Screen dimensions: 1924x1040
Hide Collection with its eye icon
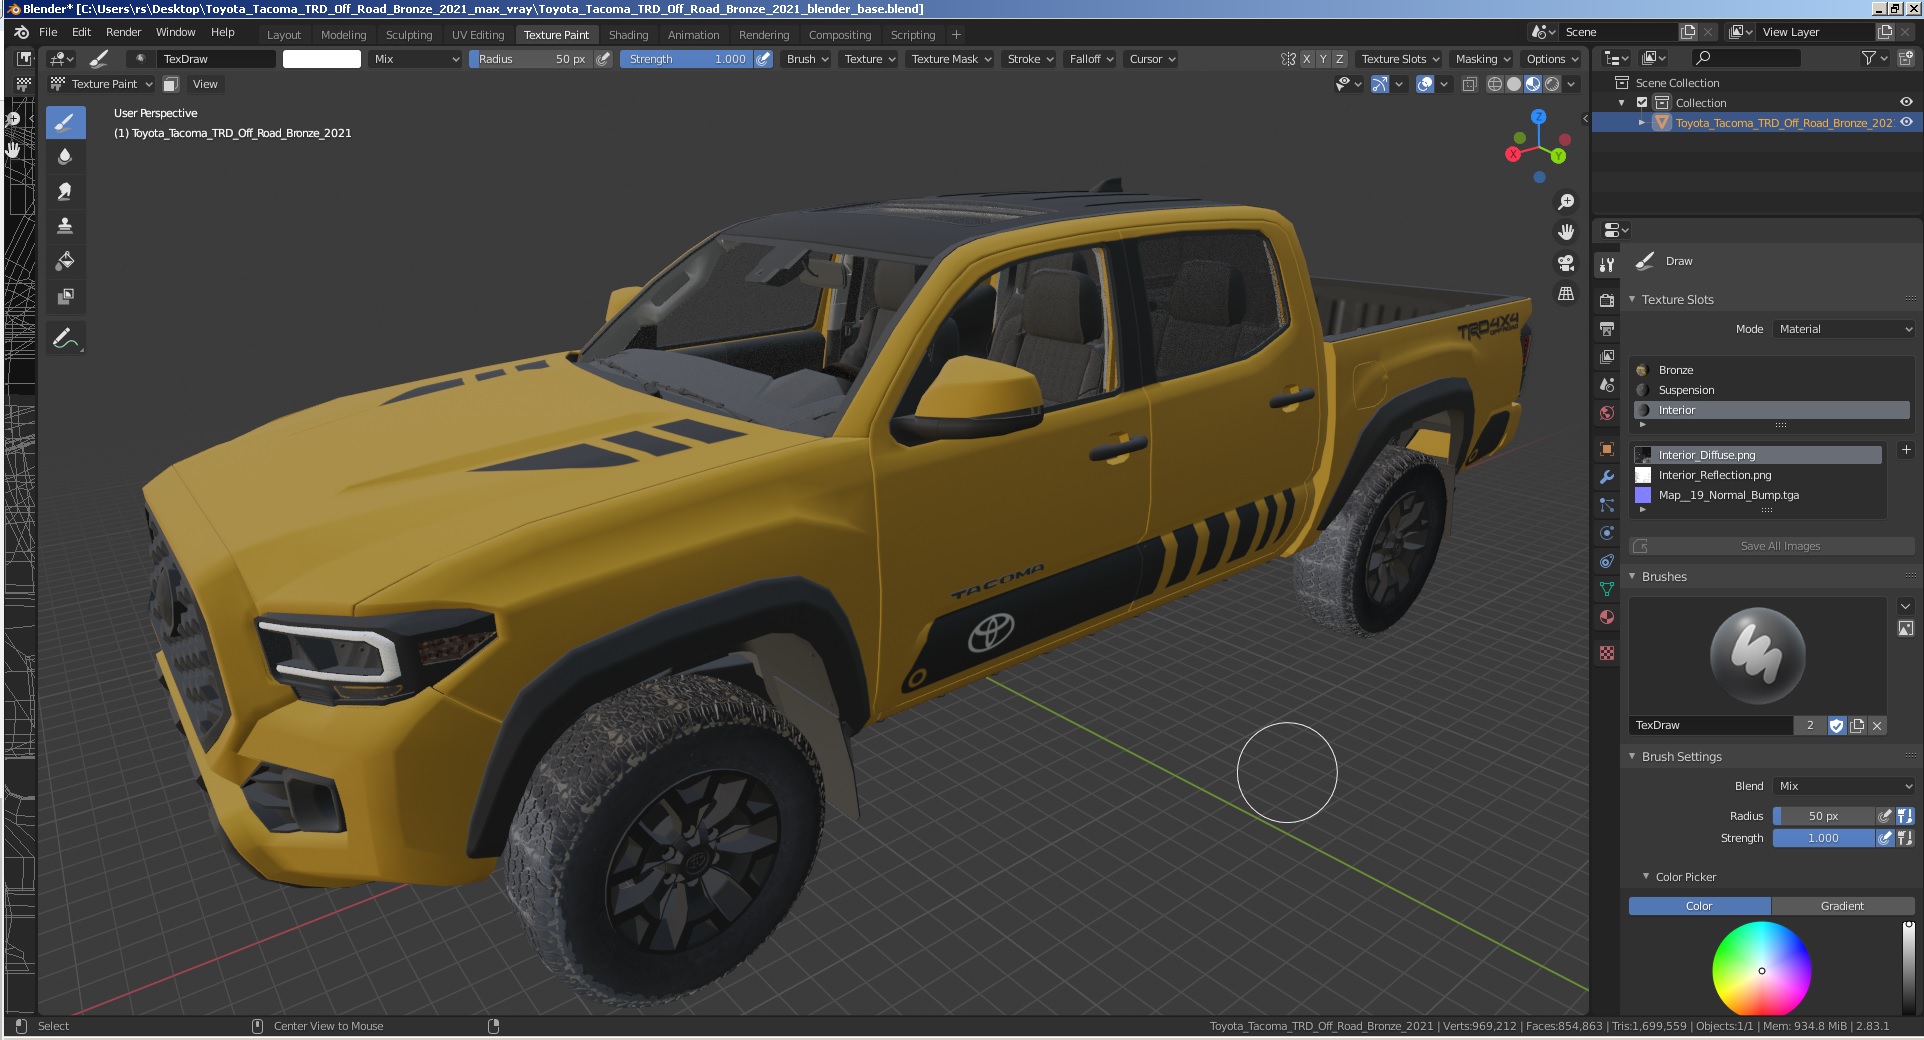pyautogui.click(x=1906, y=102)
